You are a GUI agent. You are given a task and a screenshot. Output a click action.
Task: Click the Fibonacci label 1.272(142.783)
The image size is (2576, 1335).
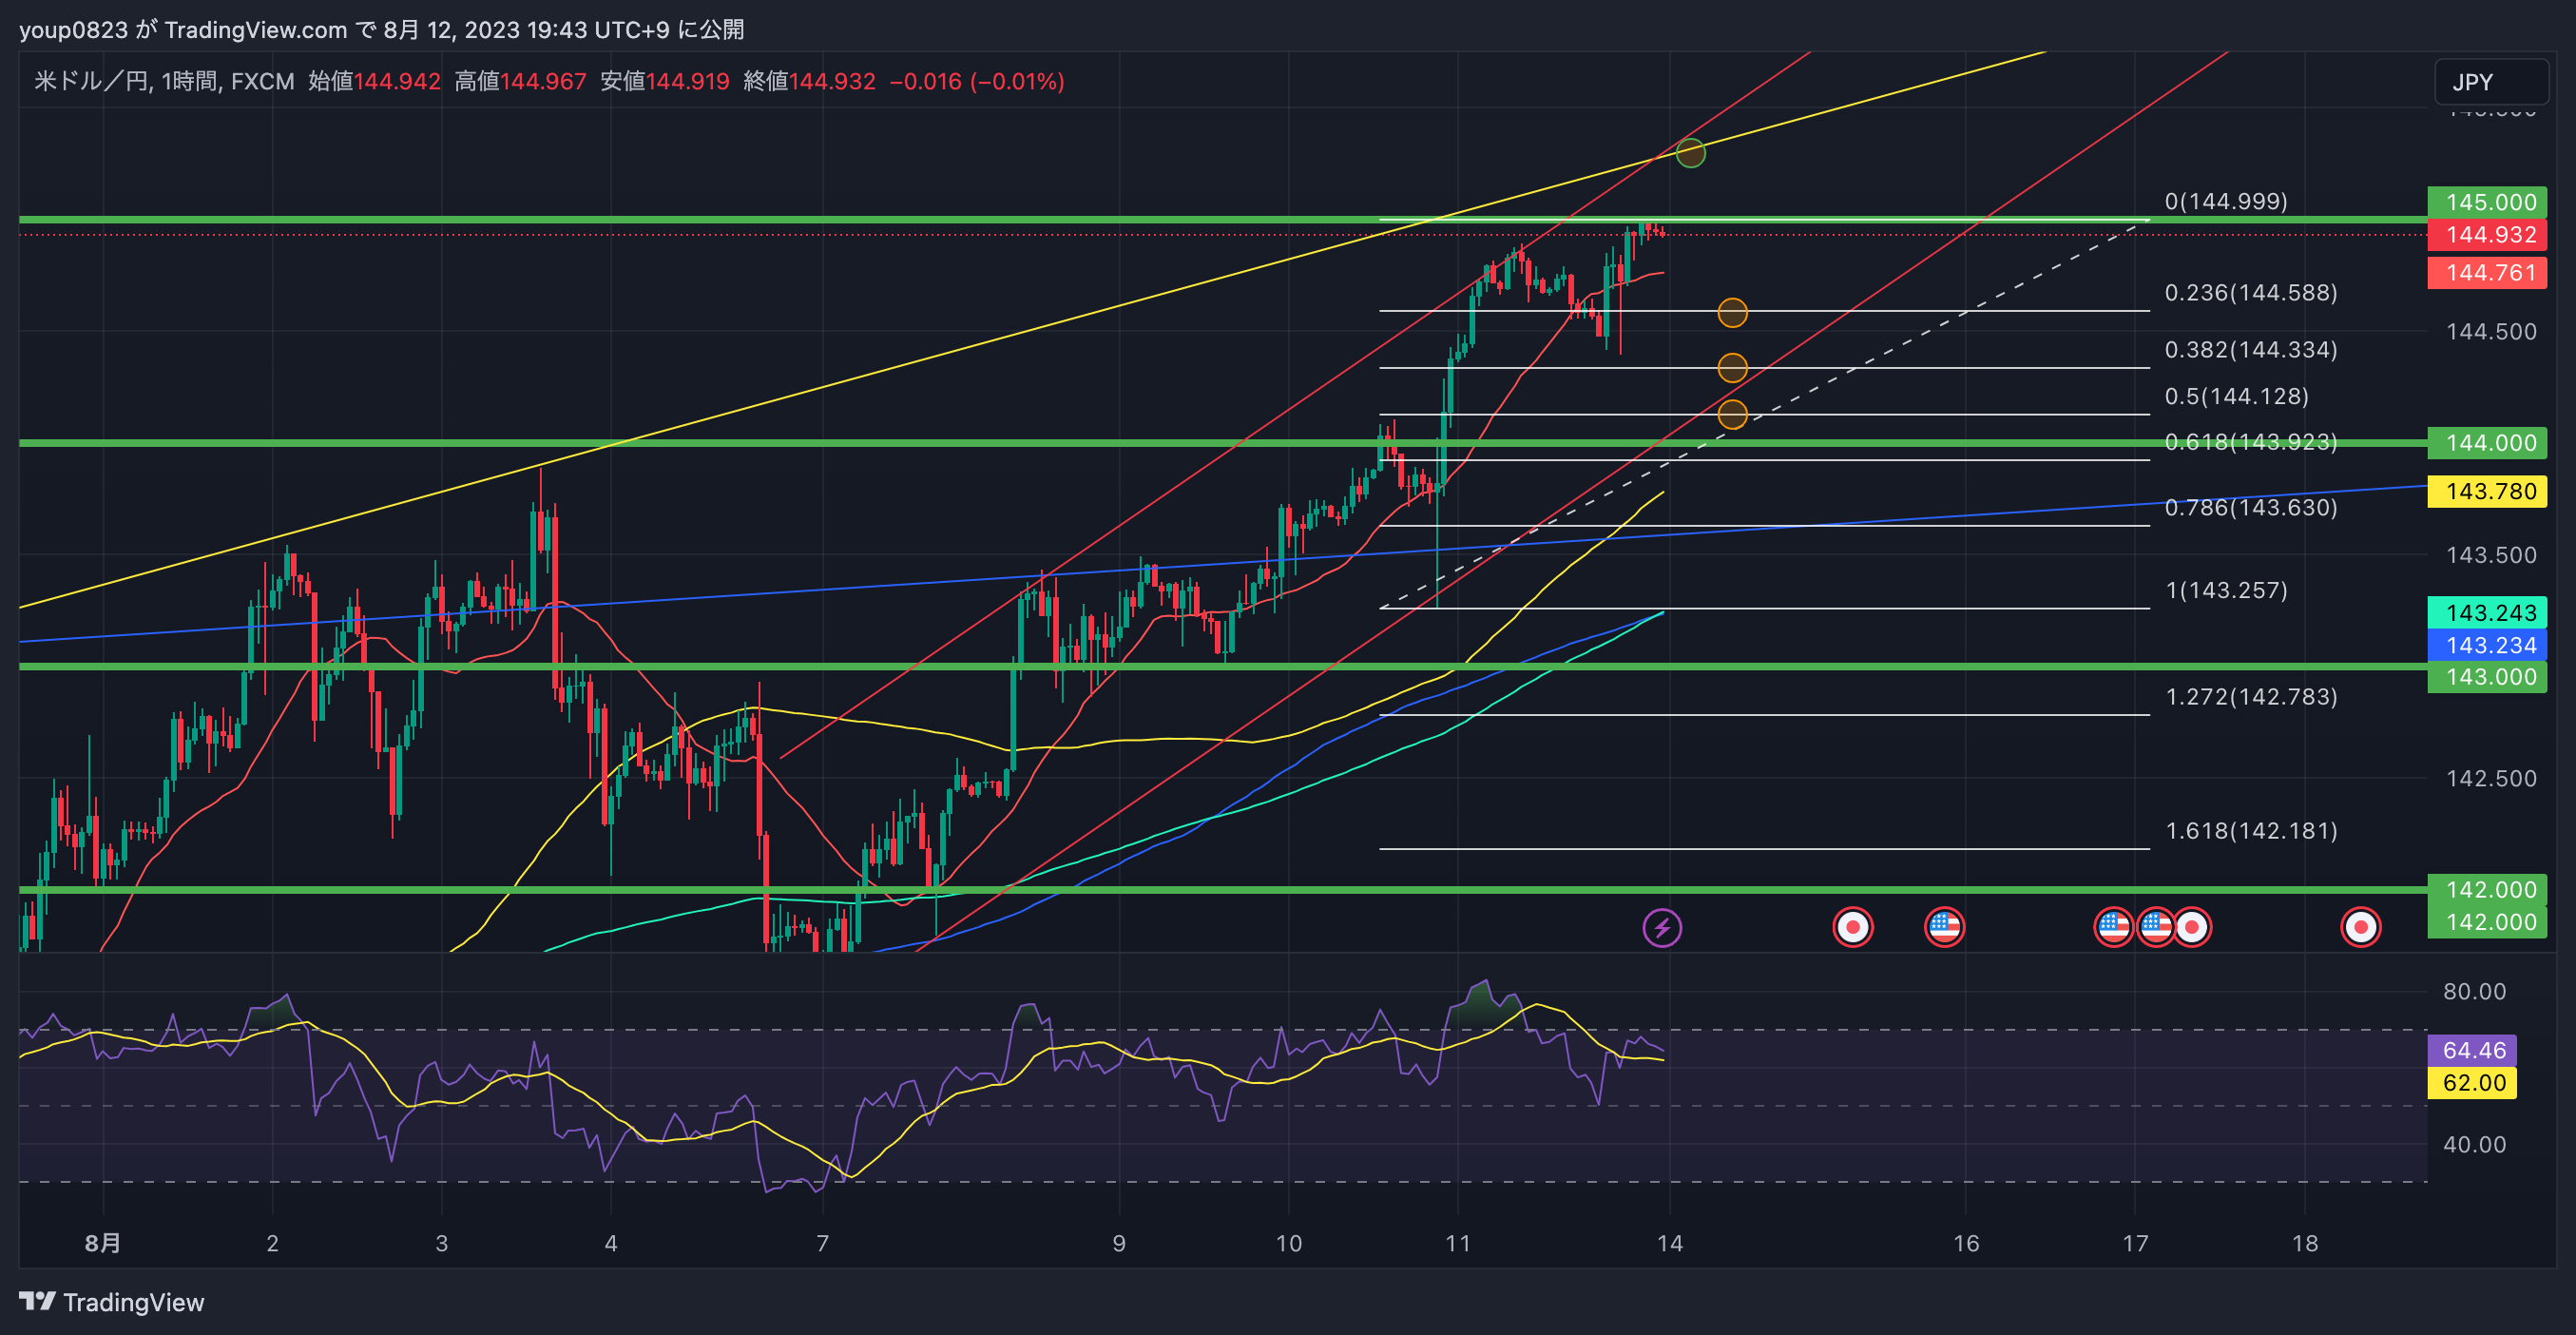click(x=2251, y=696)
